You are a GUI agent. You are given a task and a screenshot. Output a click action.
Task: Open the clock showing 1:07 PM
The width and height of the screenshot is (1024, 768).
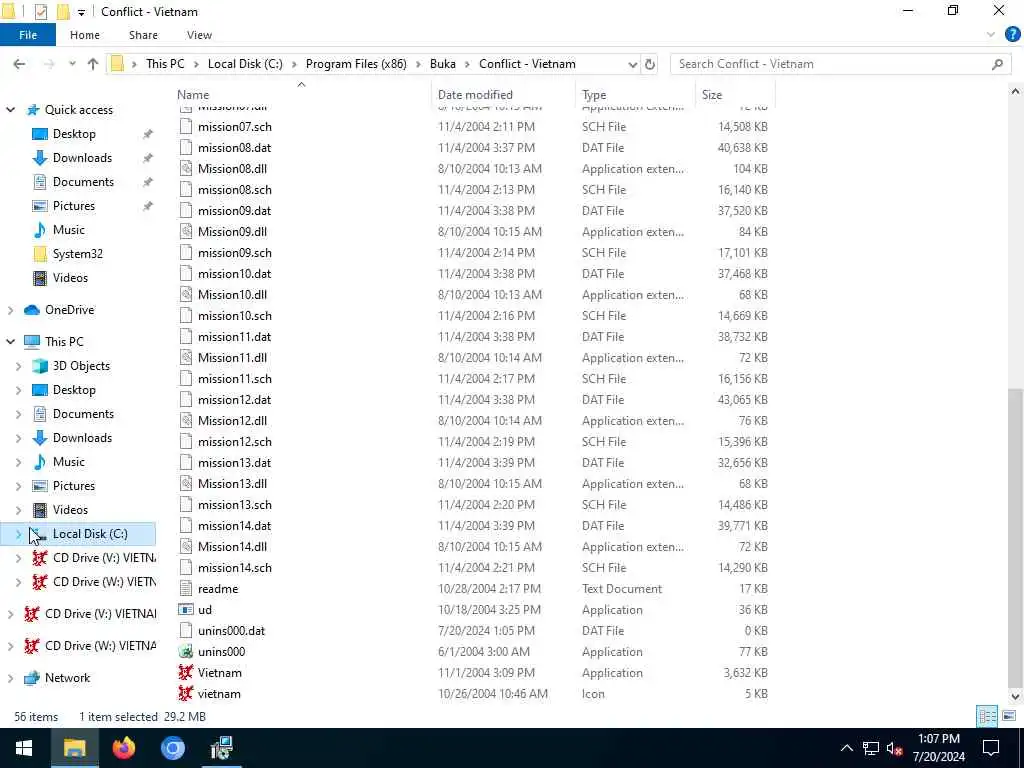[x=938, y=748]
